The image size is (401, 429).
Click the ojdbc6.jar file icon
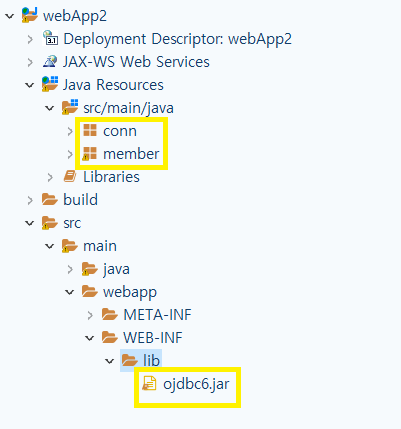(149, 383)
